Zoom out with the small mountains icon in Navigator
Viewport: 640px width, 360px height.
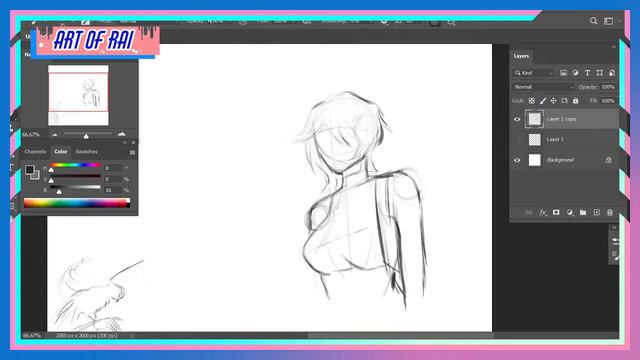point(55,134)
